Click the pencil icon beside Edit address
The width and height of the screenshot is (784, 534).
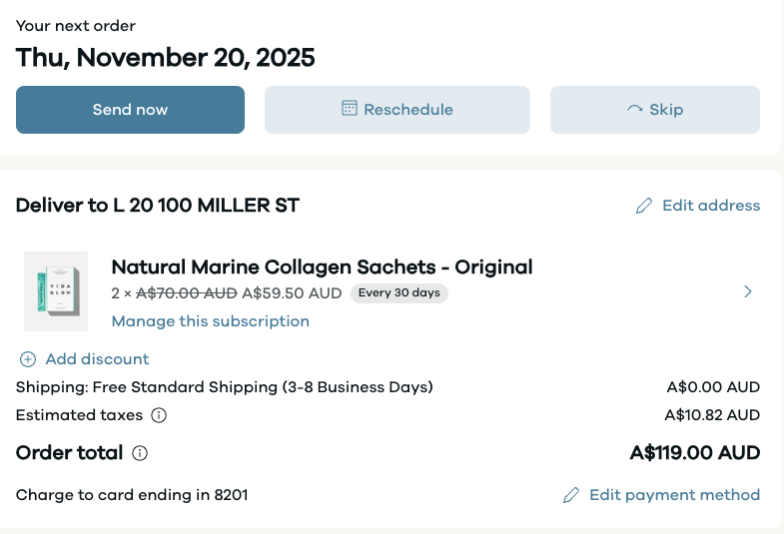tap(644, 206)
